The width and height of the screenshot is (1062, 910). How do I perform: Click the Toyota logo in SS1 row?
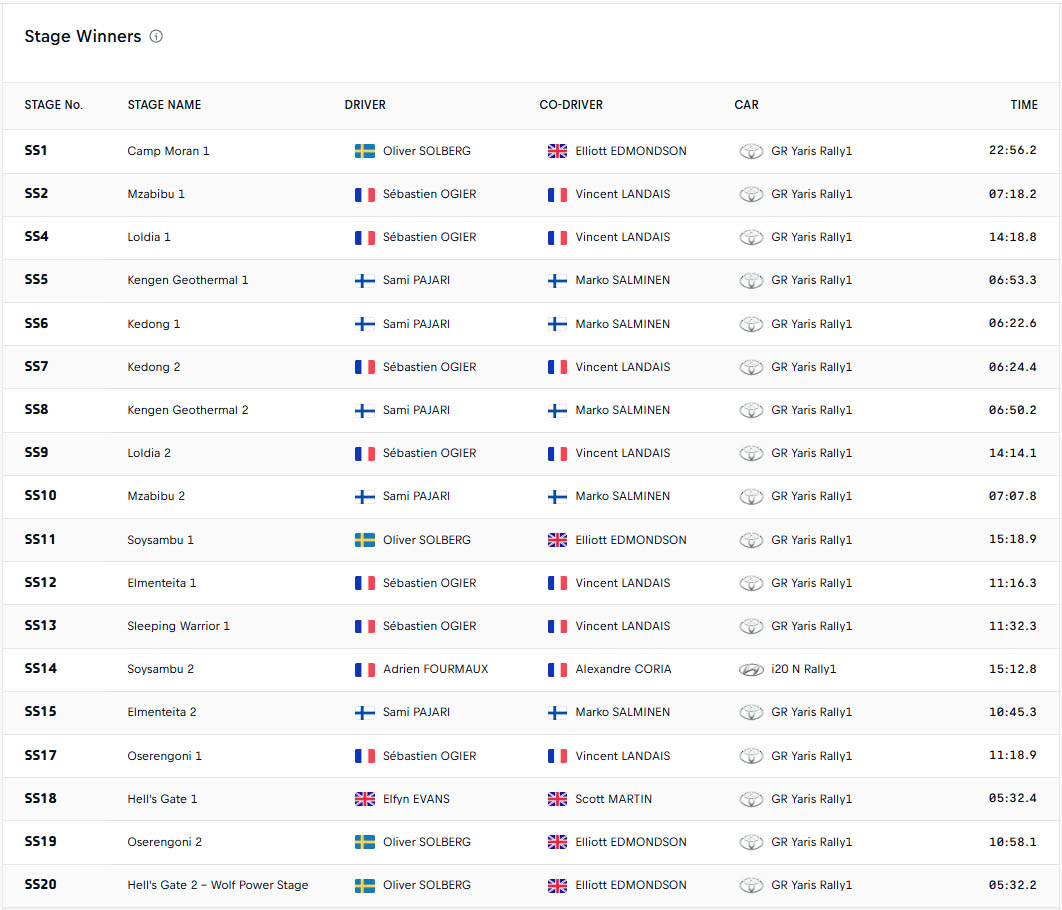pos(751,151)
